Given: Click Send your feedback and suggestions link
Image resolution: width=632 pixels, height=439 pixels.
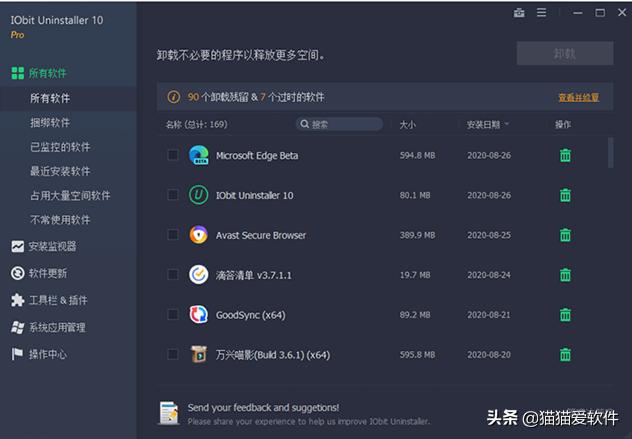Looking at the screenshot, I should (x=263, y=408).
